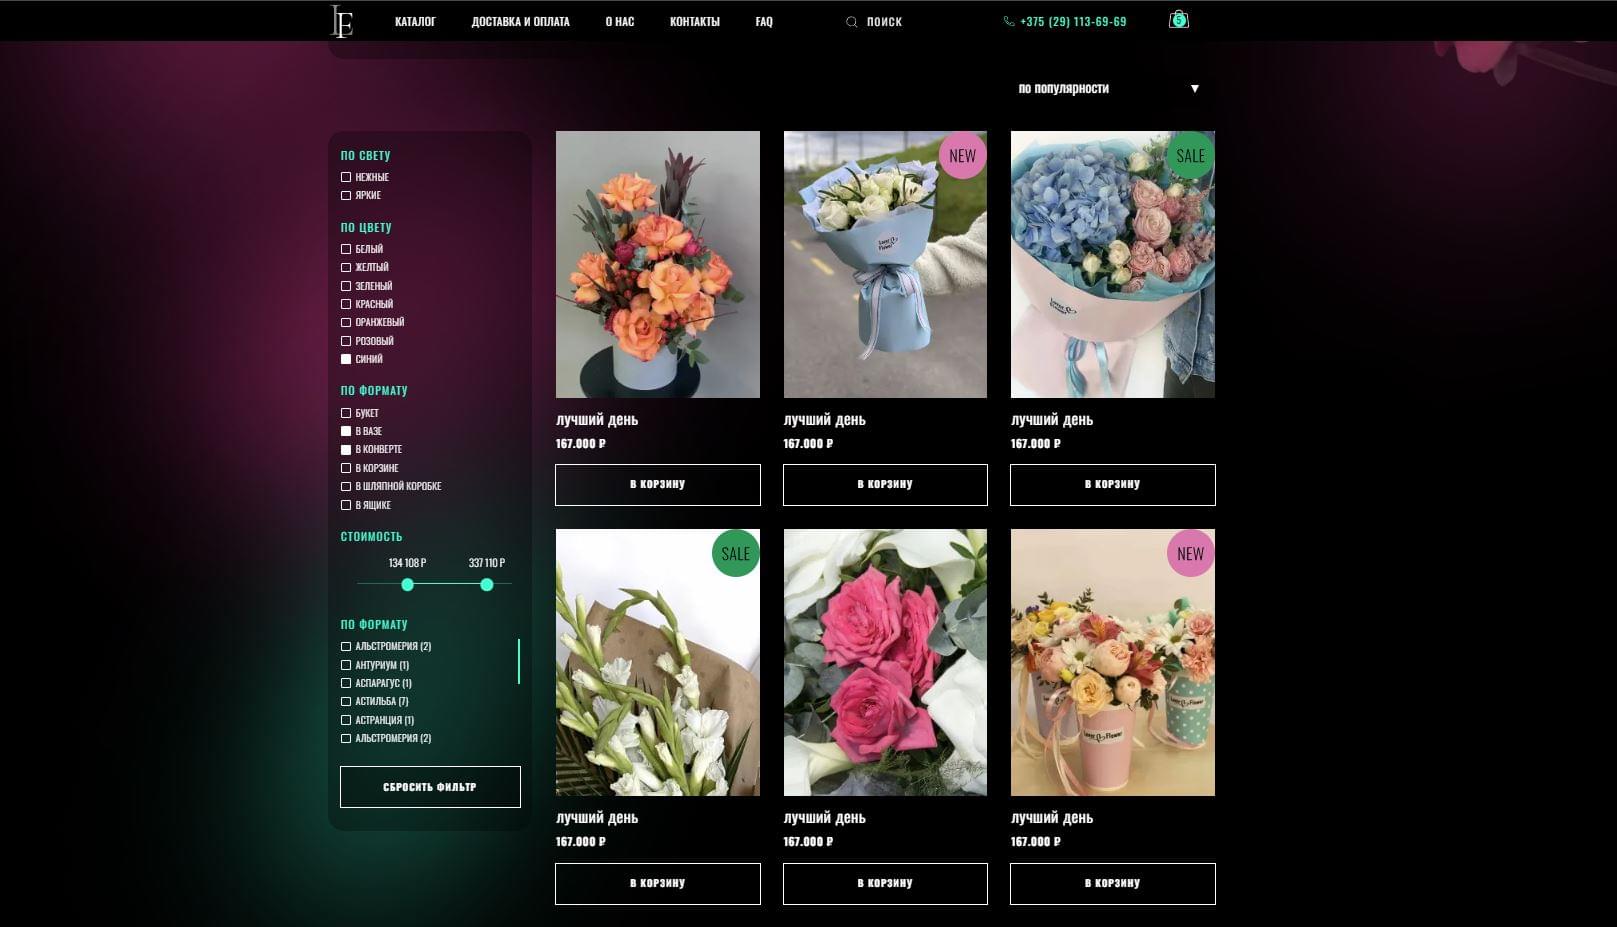Check the ЗЕЛЕНЫЙ color filter
Image resolution: width=1617 pixels, height=927 pixels.
[x=346, y=286]
